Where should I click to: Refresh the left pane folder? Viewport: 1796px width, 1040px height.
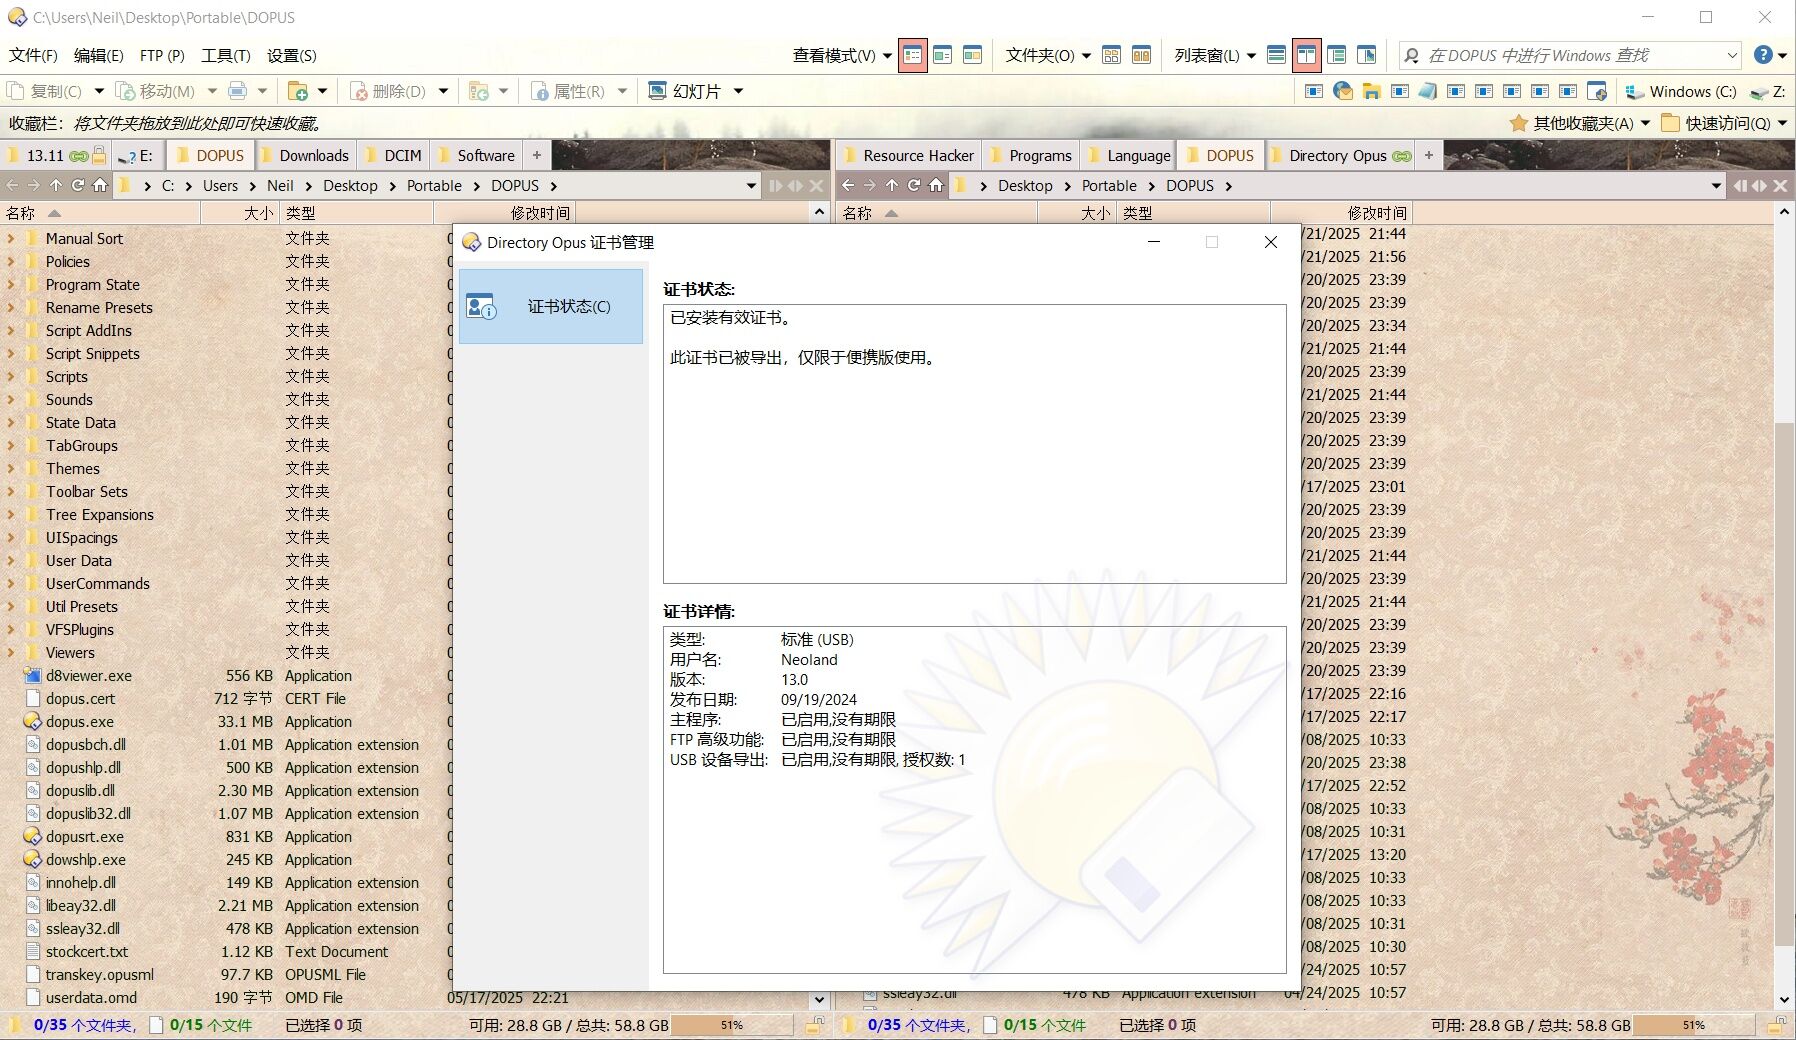(78, 185)
